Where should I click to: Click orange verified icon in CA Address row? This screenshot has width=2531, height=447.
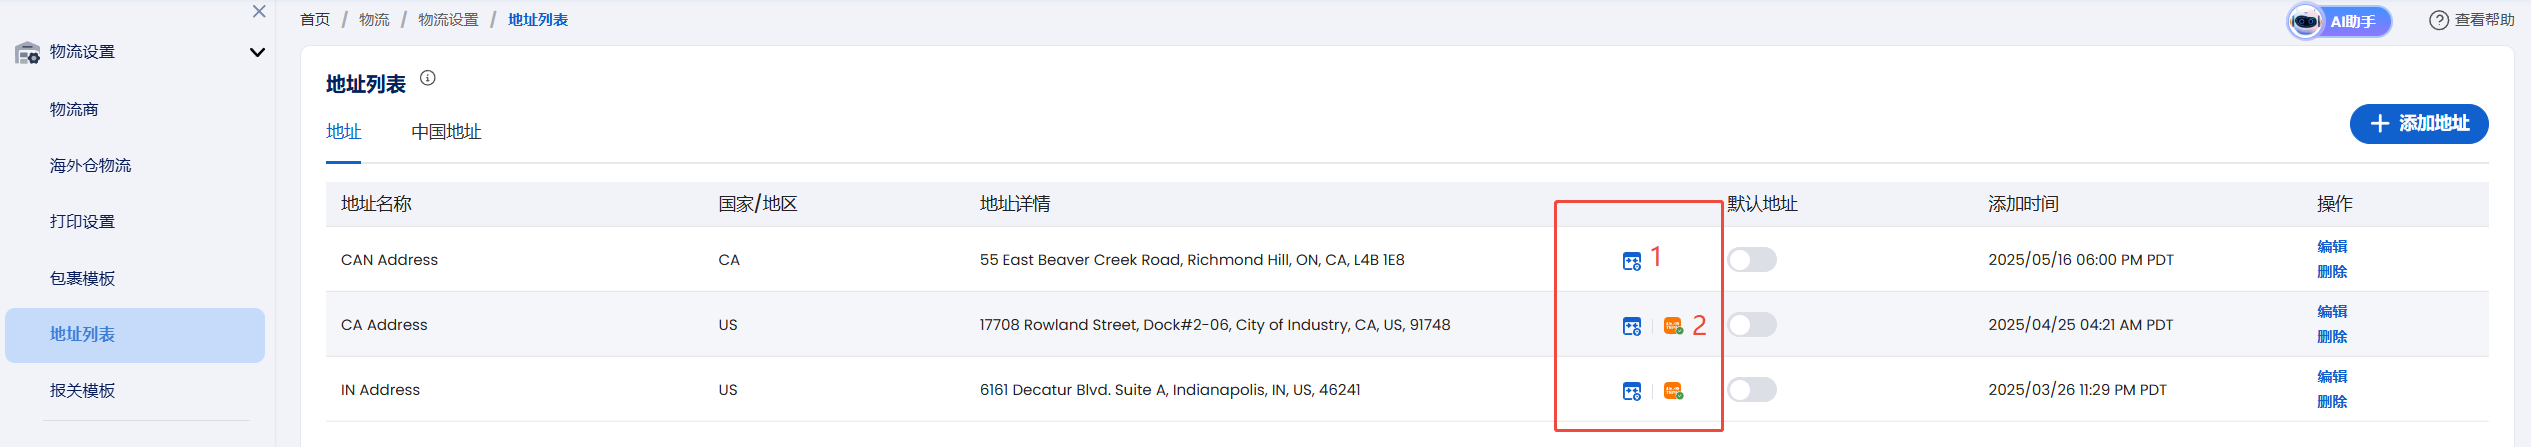pyautogui.click(x=1673, y=326)
